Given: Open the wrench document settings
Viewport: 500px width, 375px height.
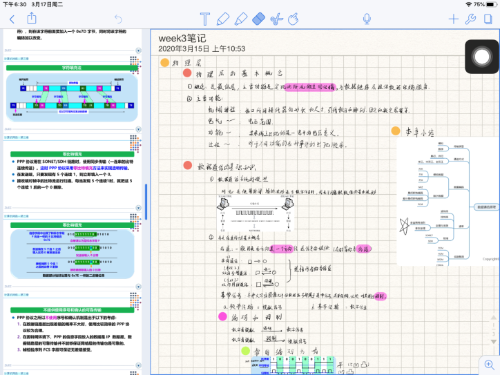Looking at the screenshot, I should pyautogui.click(x=470, y=19).
